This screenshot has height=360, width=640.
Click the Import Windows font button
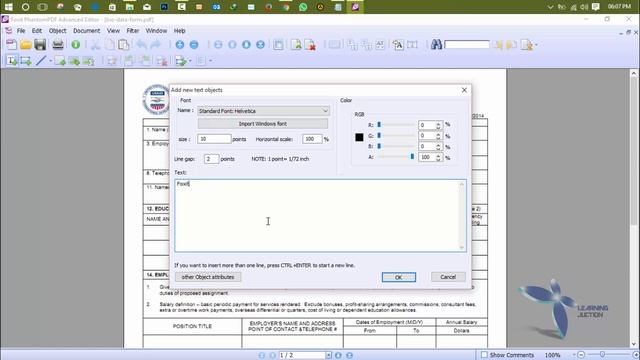click(263, 124)
